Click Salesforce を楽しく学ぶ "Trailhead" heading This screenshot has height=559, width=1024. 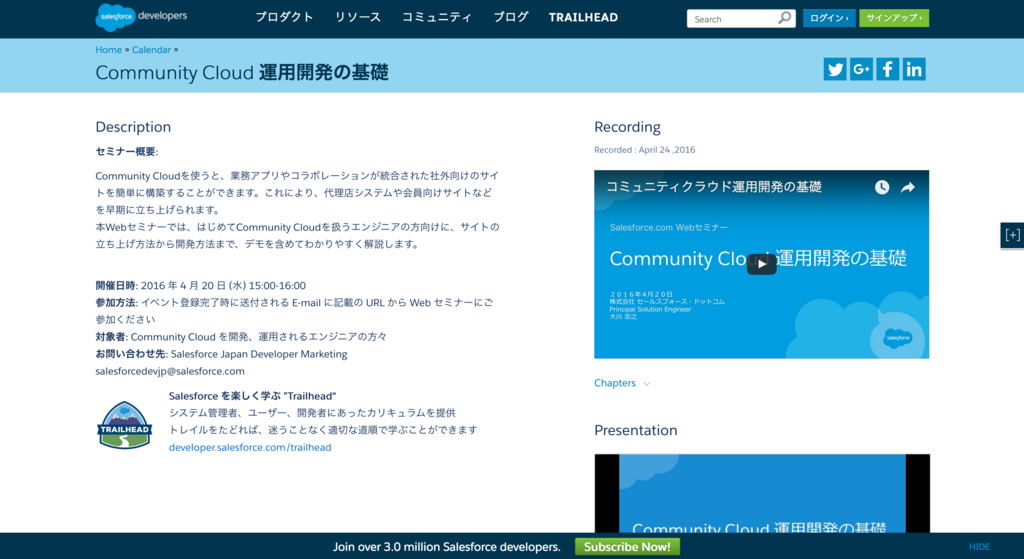252,396
